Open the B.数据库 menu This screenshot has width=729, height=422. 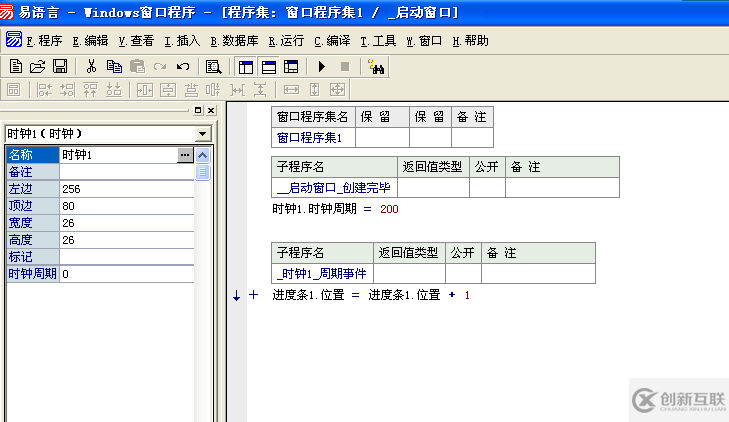pos(234,41)
